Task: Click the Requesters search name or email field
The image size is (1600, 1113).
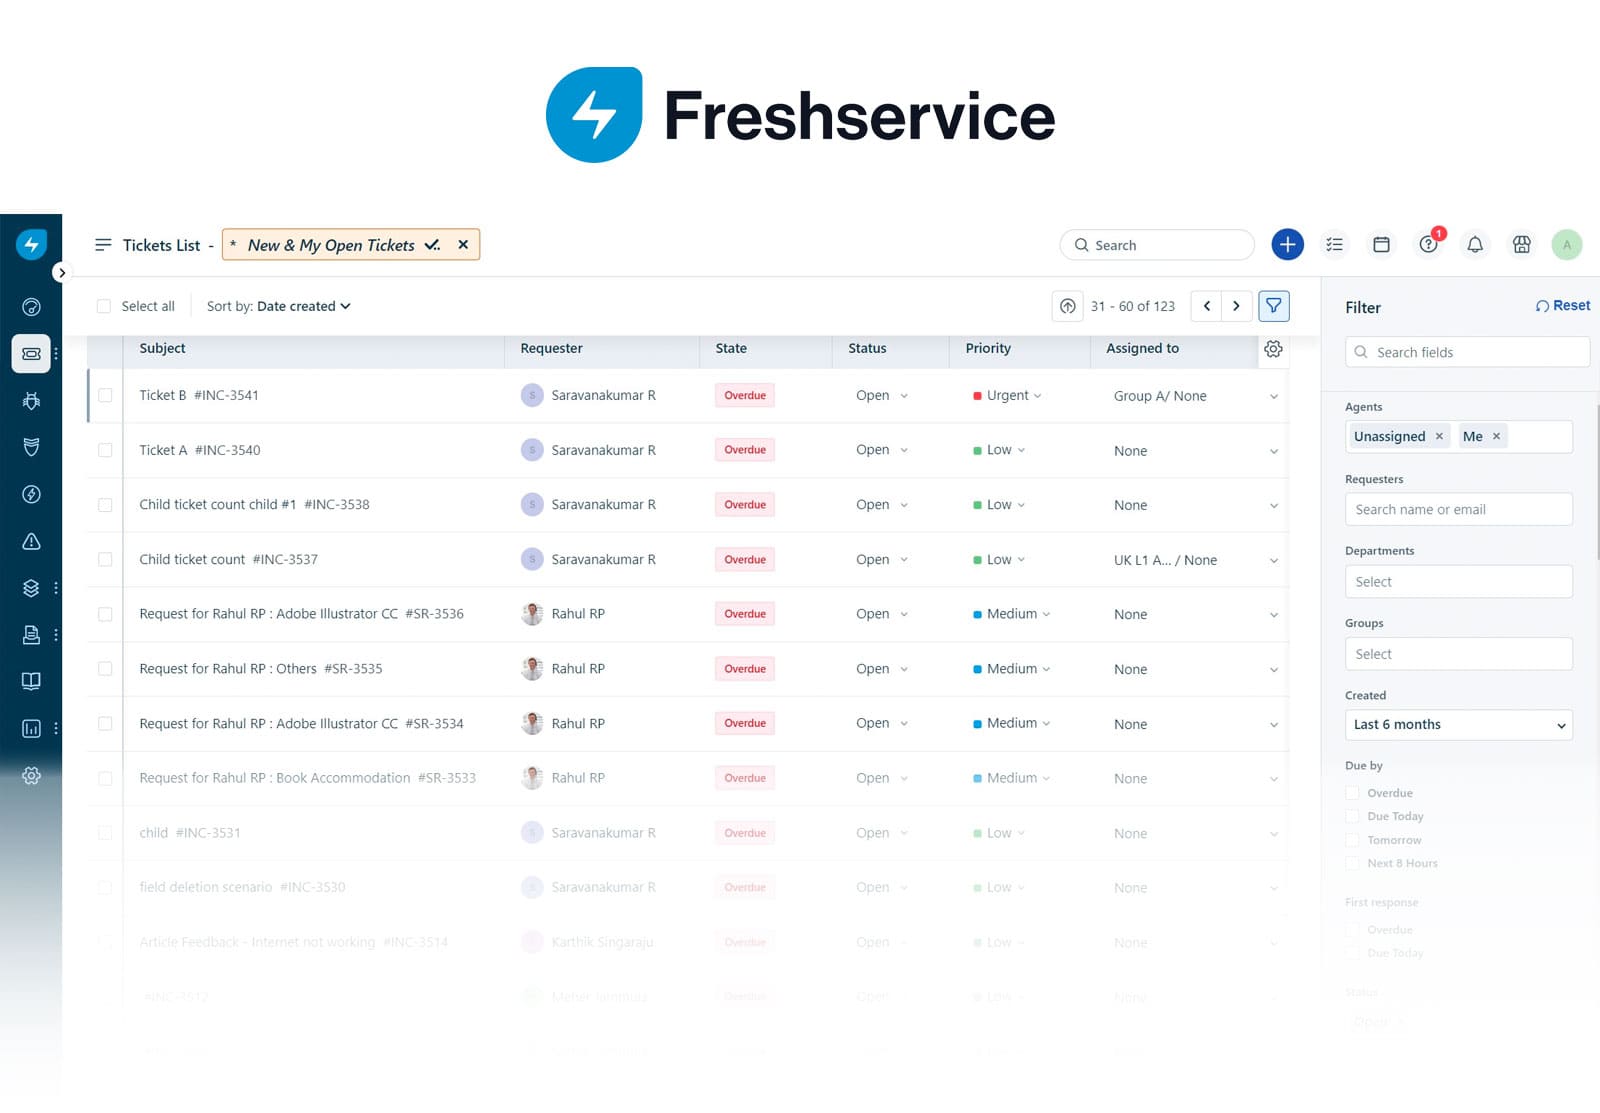Action: pos(1458,509)
